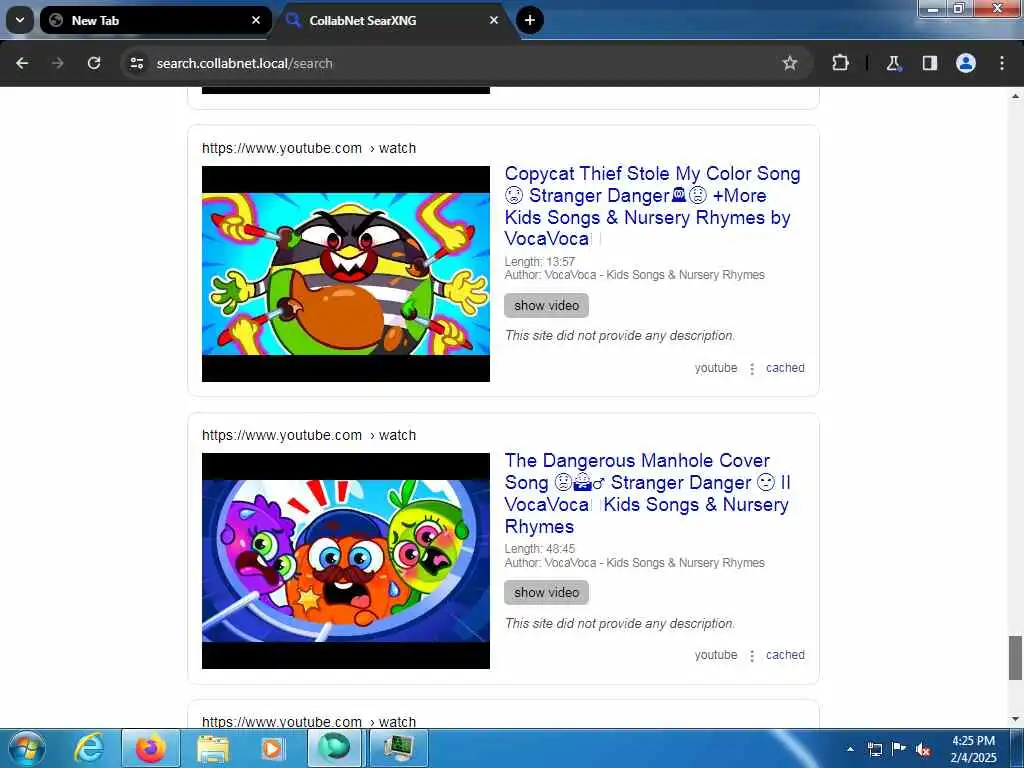Viewport: 1024px width, 768px height.
Task: Open Chrome Labs flask icon
Action: point(893,63)
